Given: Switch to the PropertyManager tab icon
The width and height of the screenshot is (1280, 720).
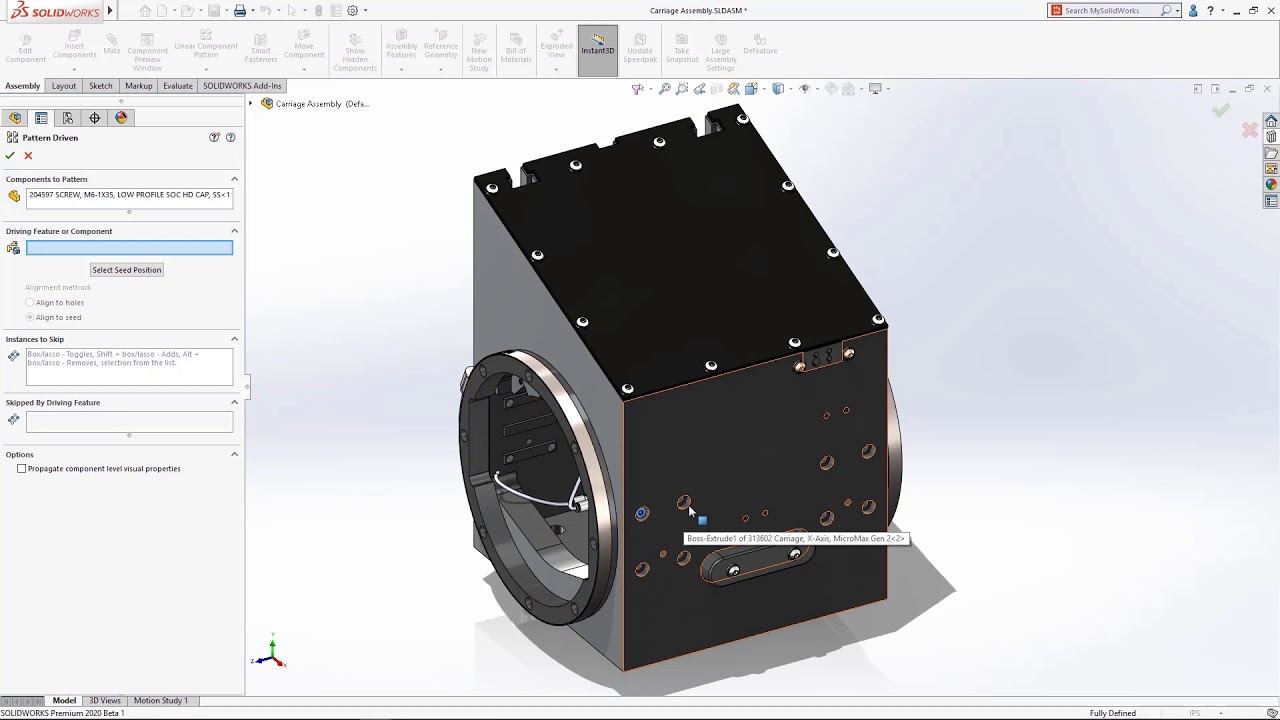Looking at the screenshot, I should pyautogui.click(x=41, y=118).
